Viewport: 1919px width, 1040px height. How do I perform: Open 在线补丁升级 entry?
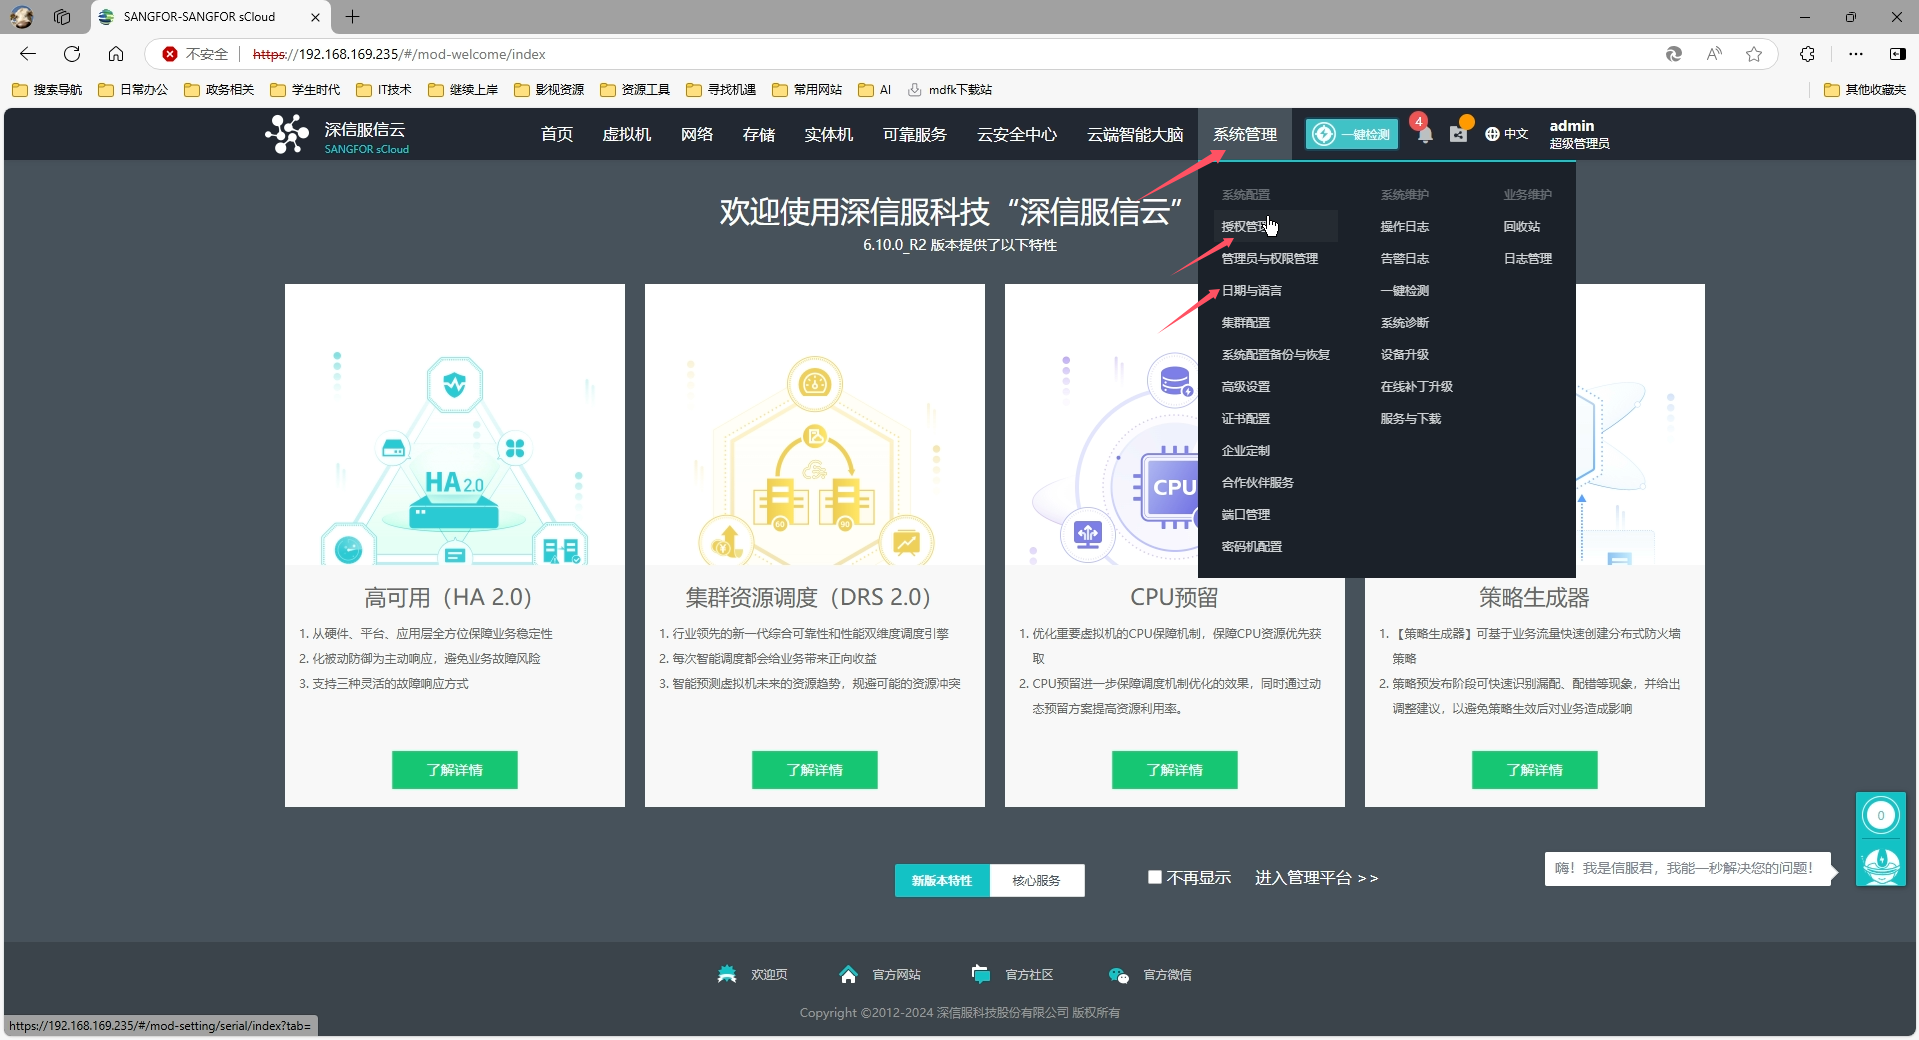(x=1417, y=386)
